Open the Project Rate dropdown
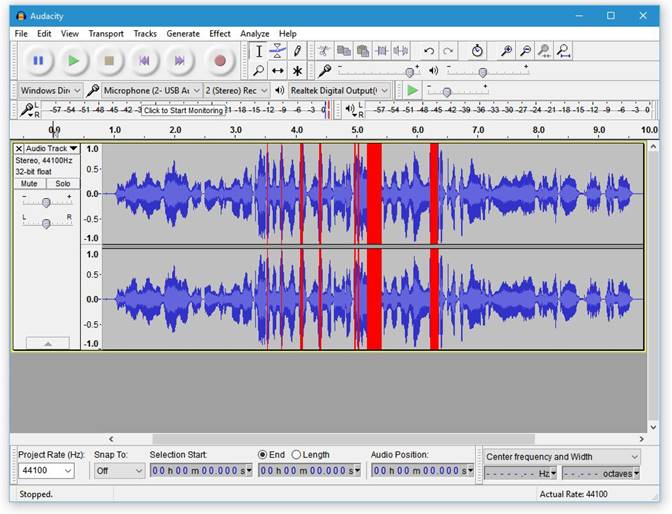This screenshot has height=514, width=672. point(46,471)
